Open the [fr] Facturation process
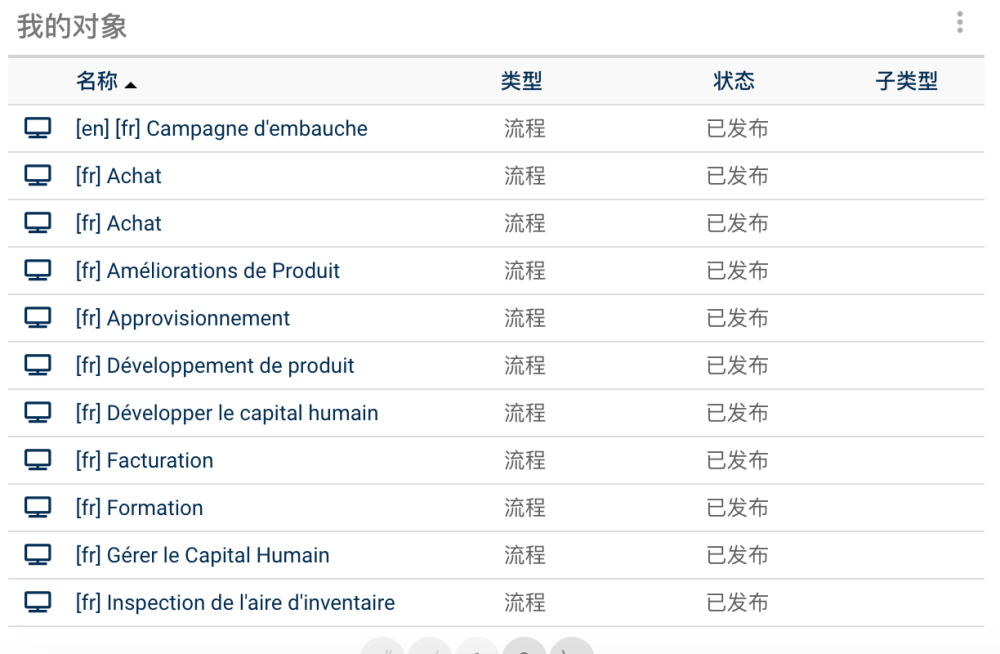 click(x=144, y=461)
